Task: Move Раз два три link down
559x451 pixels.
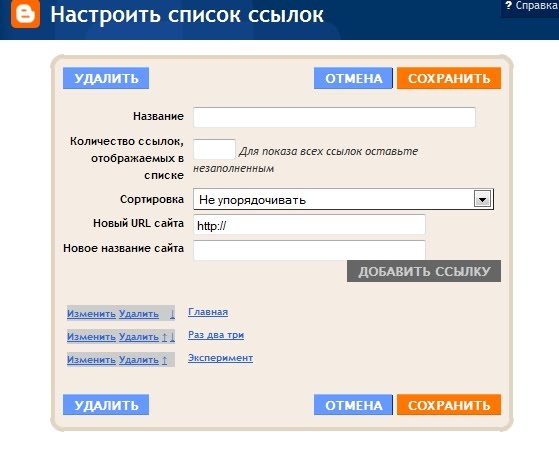Action: 172,337
